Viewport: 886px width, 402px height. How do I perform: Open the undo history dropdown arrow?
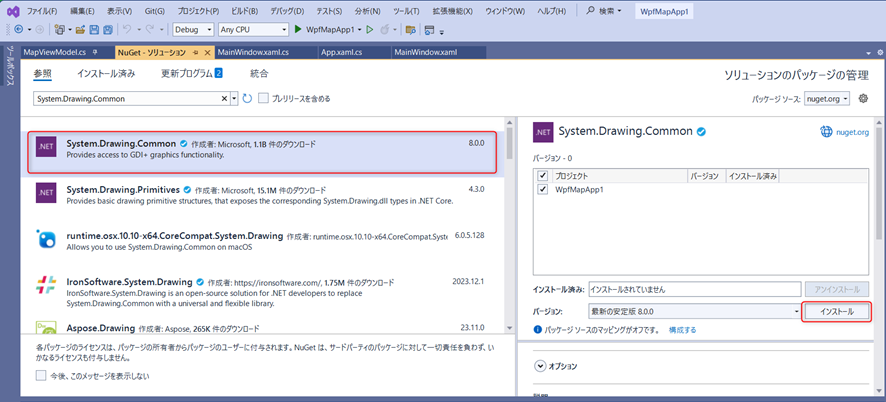click(x=137, y=29)
